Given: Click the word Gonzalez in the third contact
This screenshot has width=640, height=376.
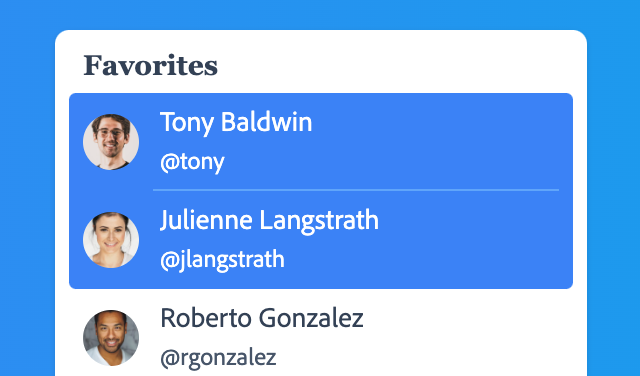Looking at the screenshot, I should point(311,318).
